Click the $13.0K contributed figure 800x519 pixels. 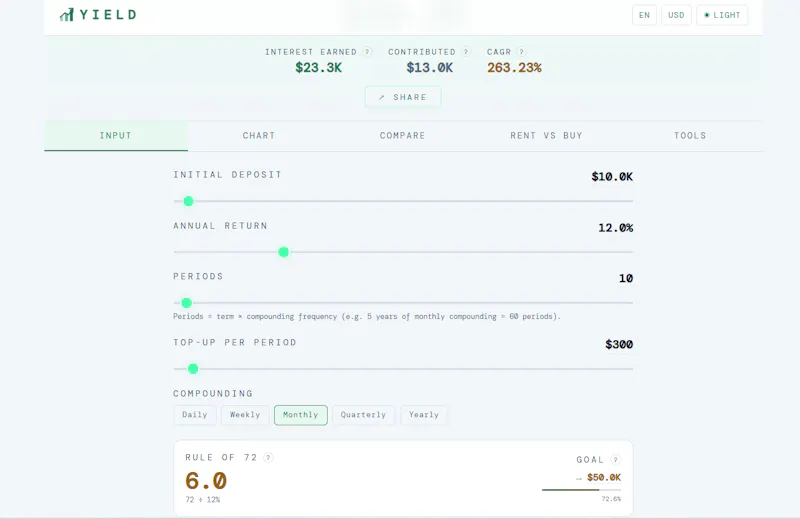click(x=430, y=67)
